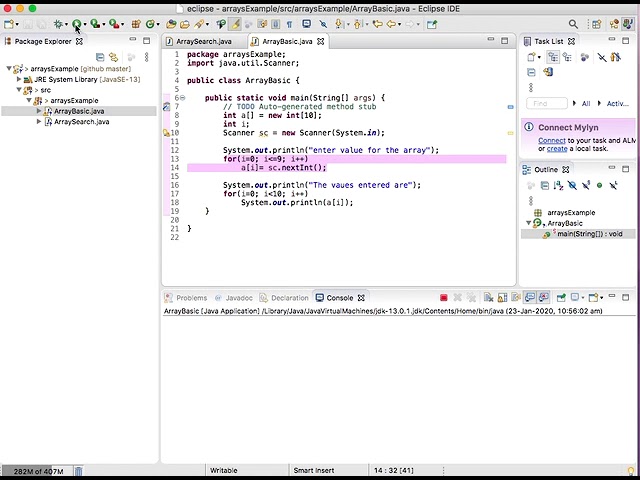Collapse the src folder node
Screen dimensions: 640x480
(x=19, y=90)
